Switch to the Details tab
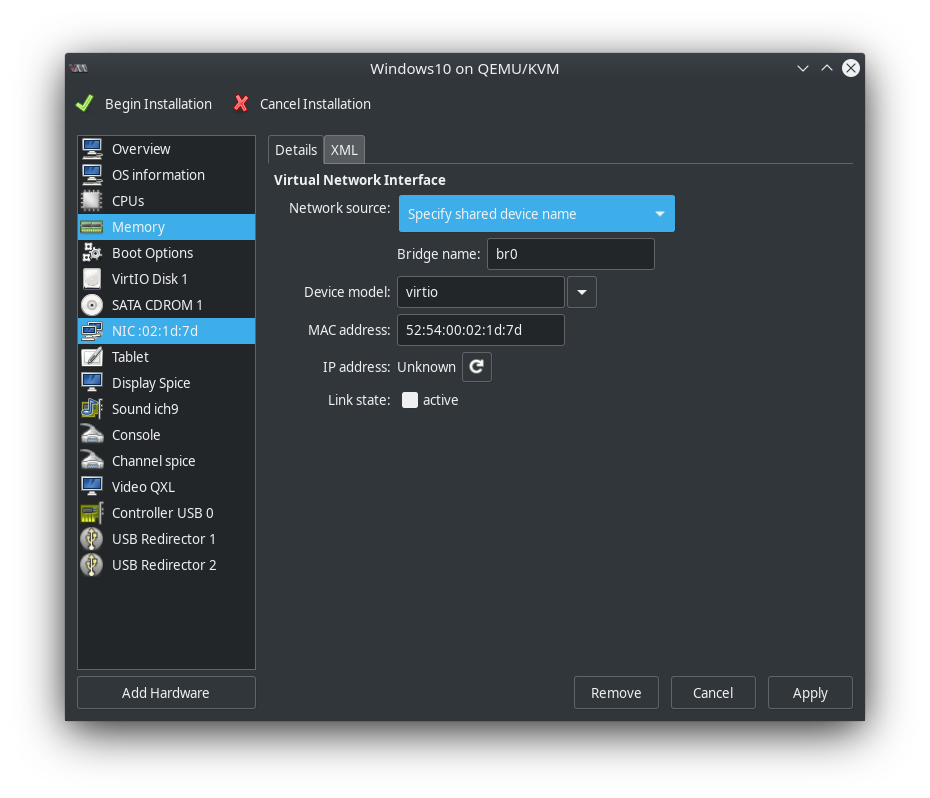930x798 pixels. click(296, 150)
